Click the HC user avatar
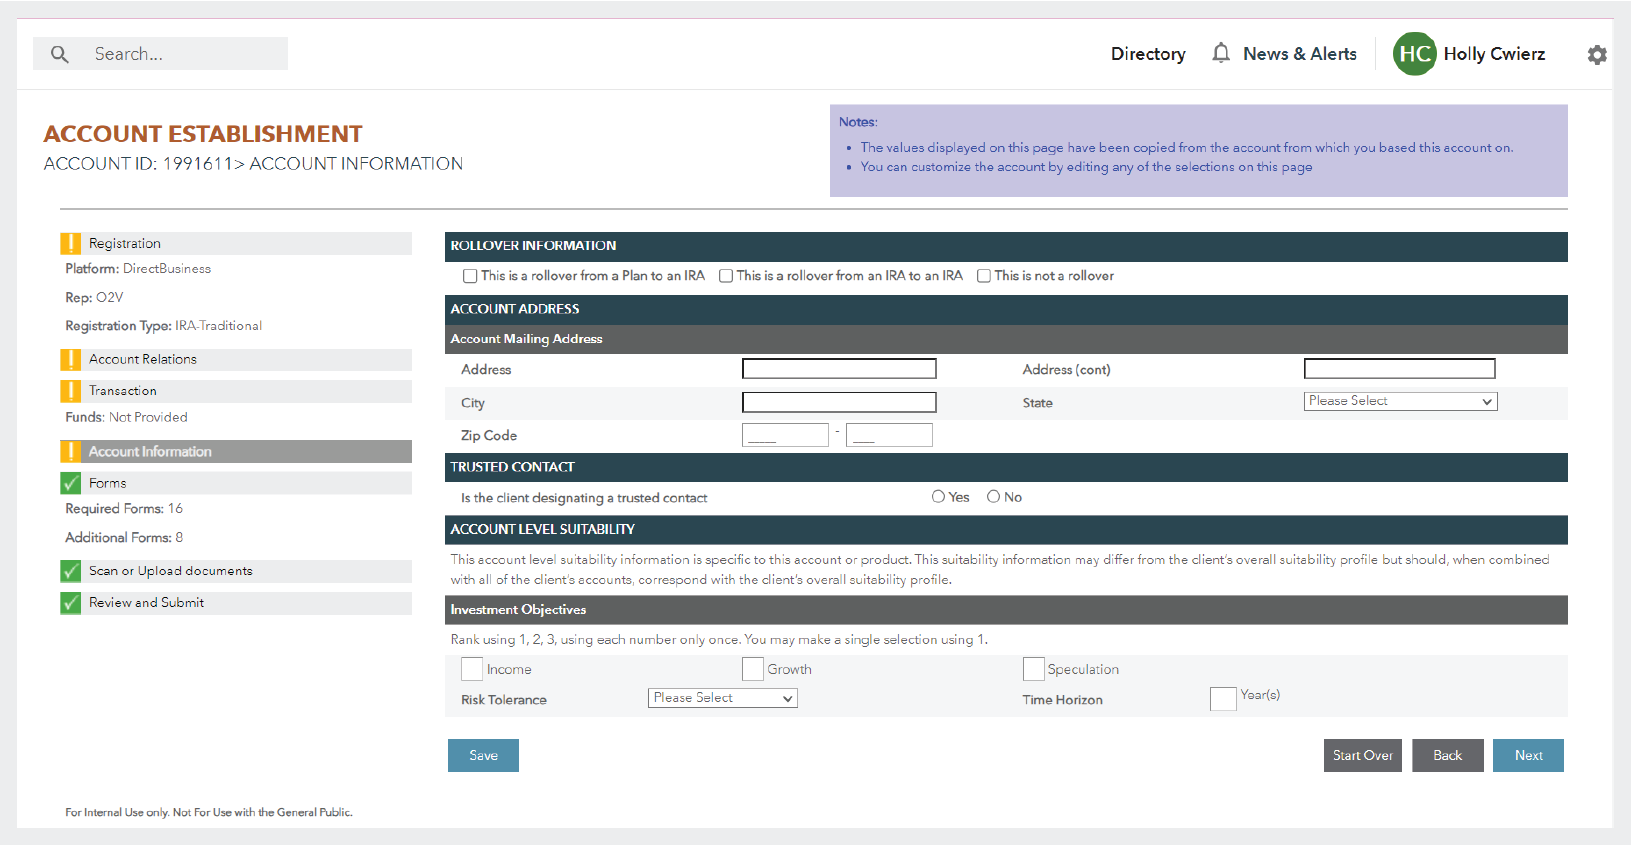 point(1414,54)
